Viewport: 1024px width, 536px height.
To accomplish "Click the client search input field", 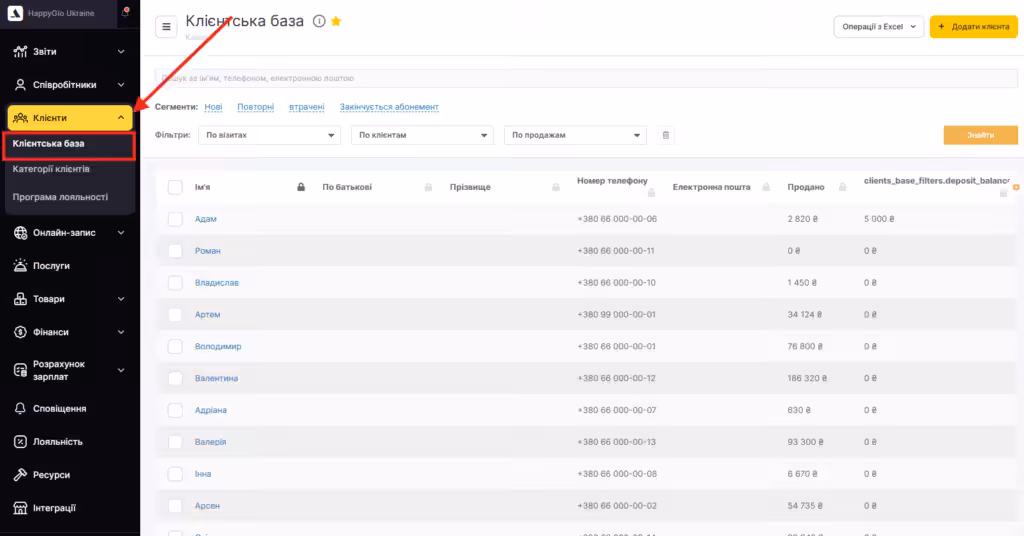I will [586, 78].
